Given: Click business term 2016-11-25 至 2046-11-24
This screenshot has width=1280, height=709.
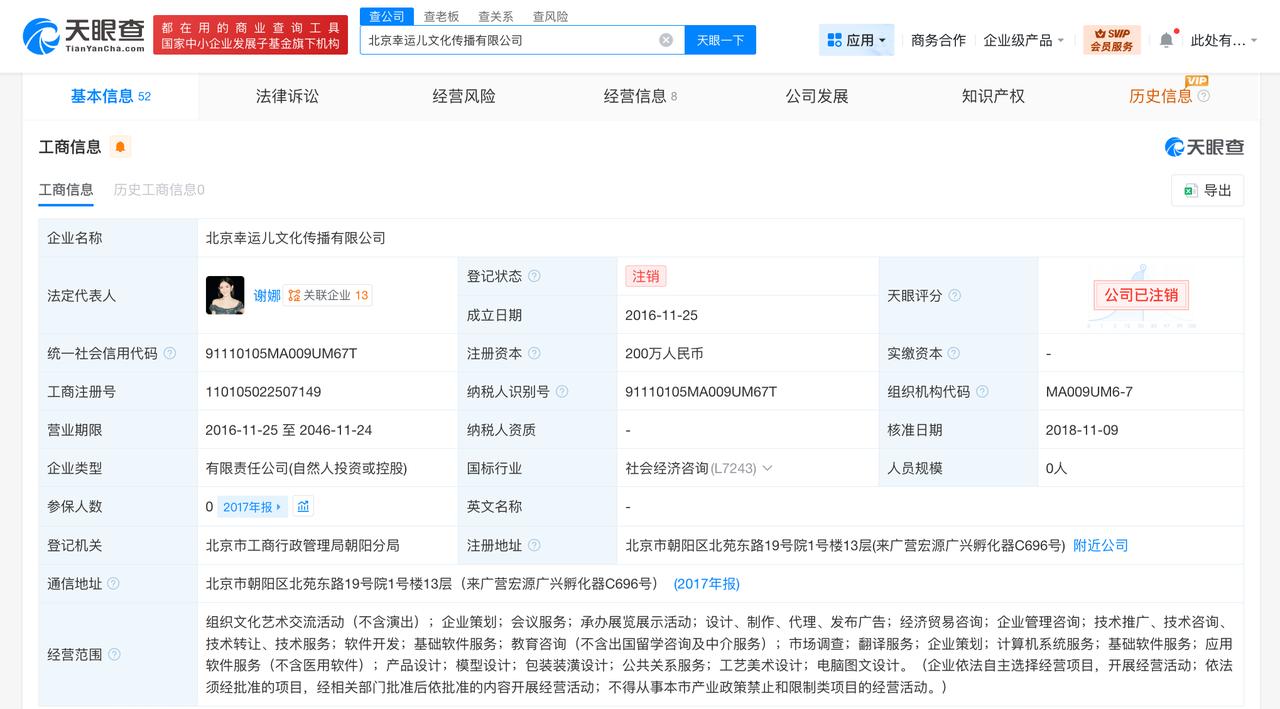Looking at the screenshot, I should click(288, 430).
